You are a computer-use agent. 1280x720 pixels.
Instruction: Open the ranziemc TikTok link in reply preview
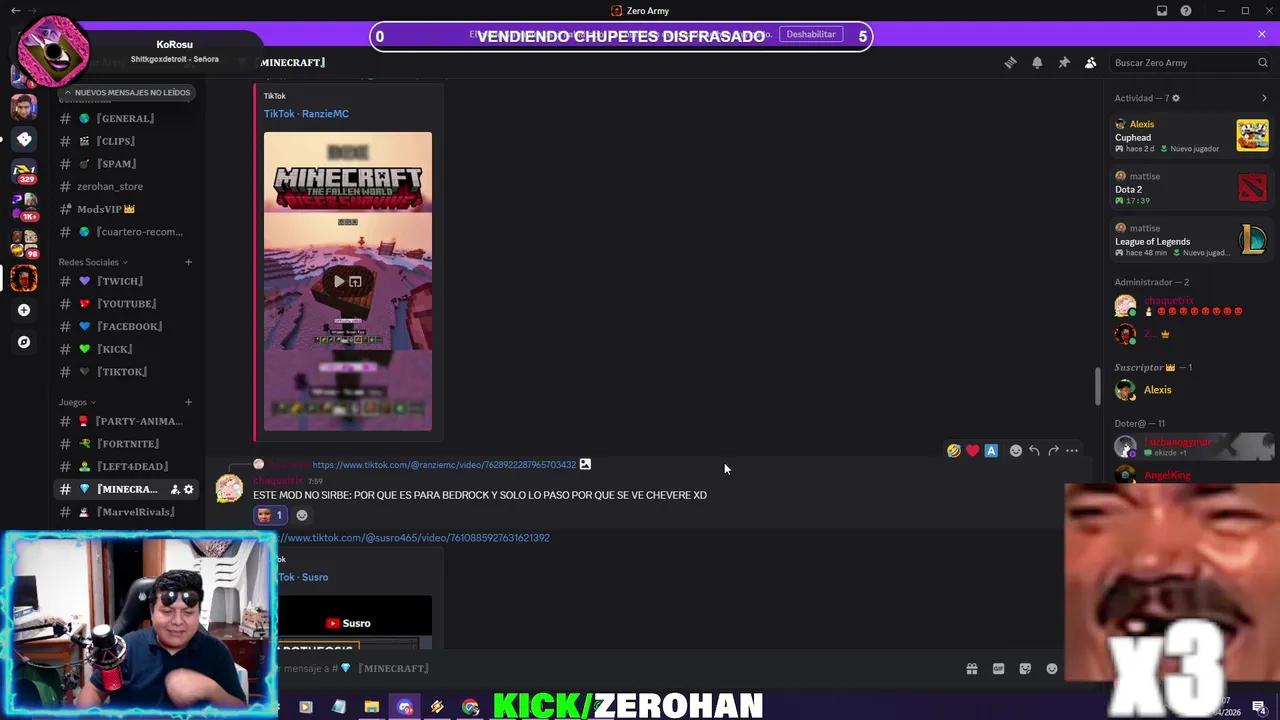tap(444, 465)
